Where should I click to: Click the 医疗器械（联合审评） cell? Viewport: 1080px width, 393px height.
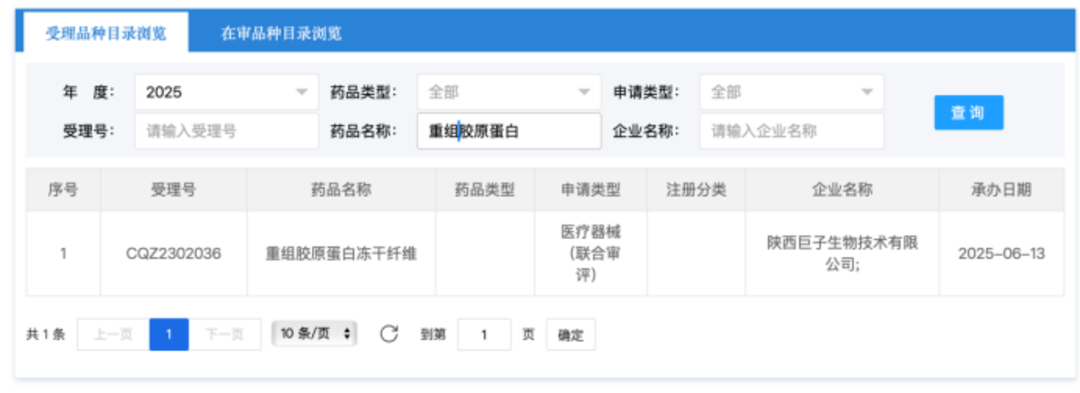[590, 253]
